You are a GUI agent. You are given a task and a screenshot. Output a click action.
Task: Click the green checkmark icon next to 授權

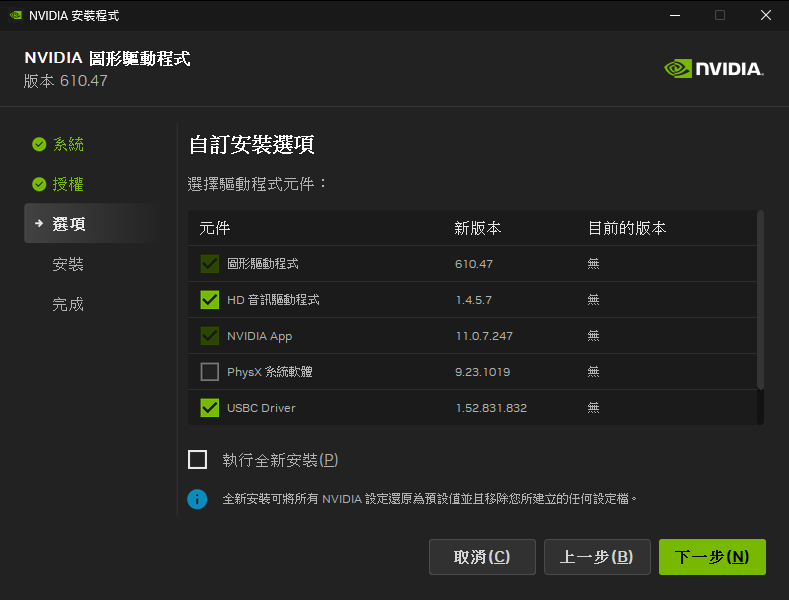click(39, 184)
